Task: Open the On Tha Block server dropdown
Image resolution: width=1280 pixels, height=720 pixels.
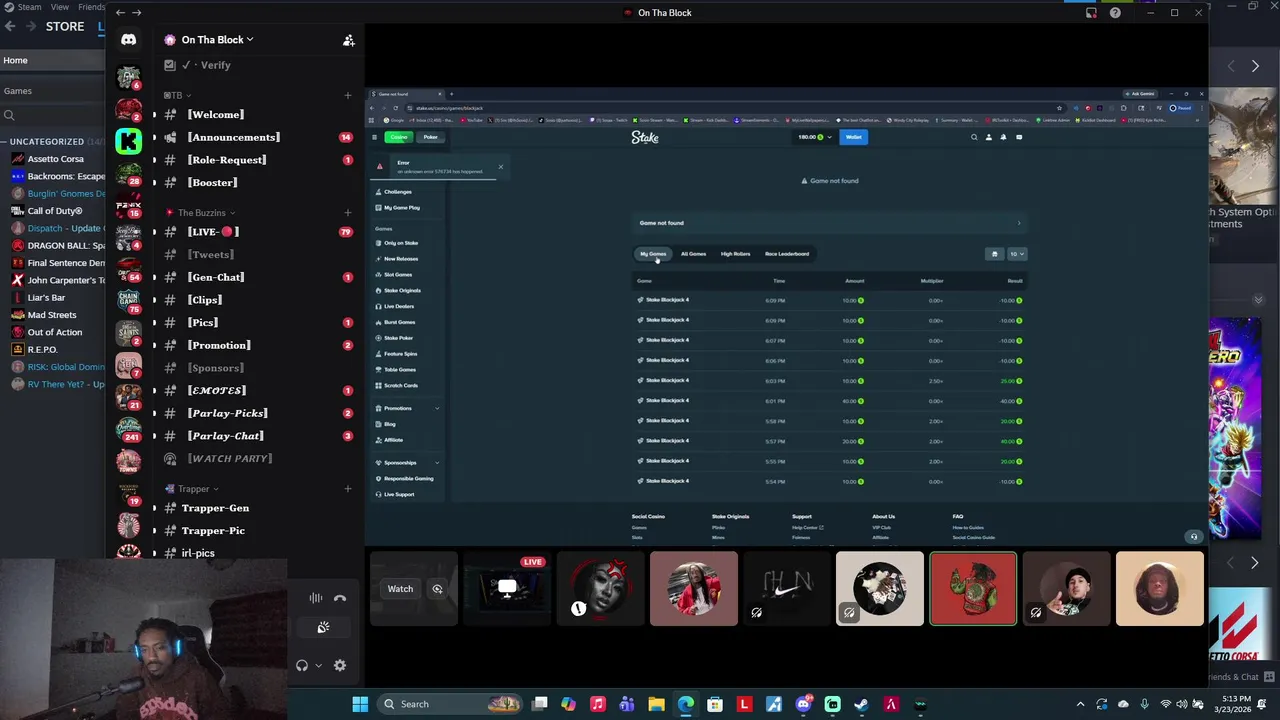Action: (209, 40)
